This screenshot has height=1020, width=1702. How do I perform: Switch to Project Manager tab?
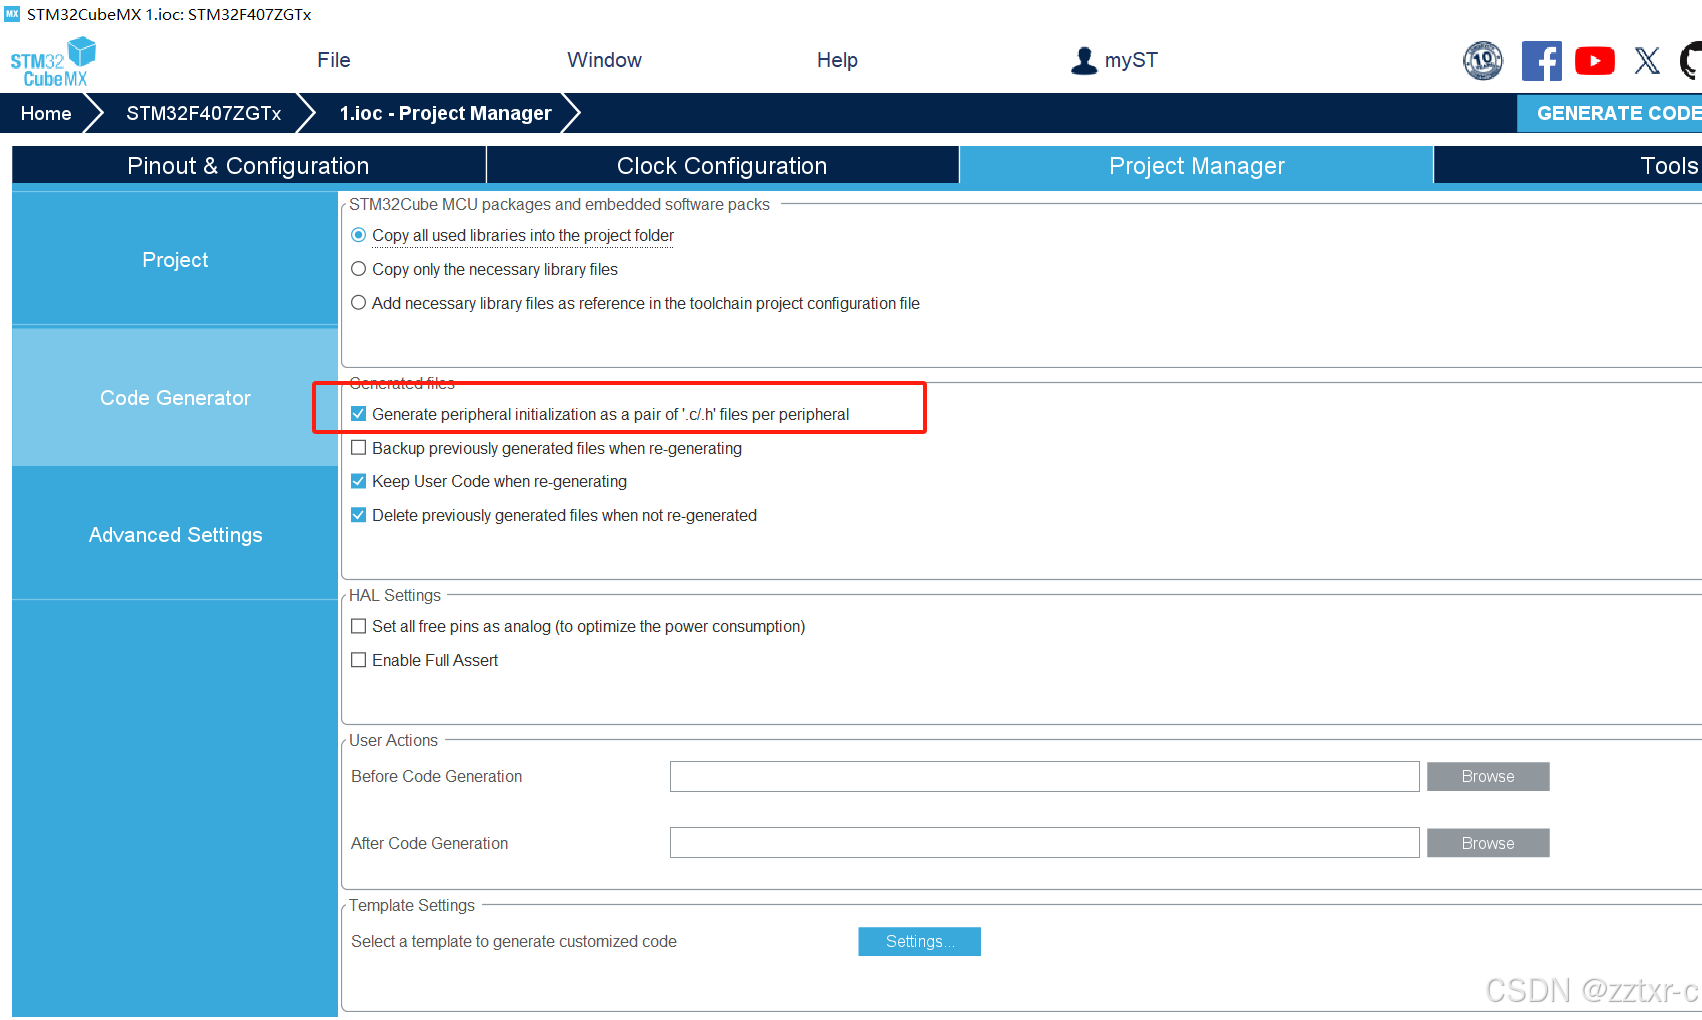click(x=1197, y=165)
